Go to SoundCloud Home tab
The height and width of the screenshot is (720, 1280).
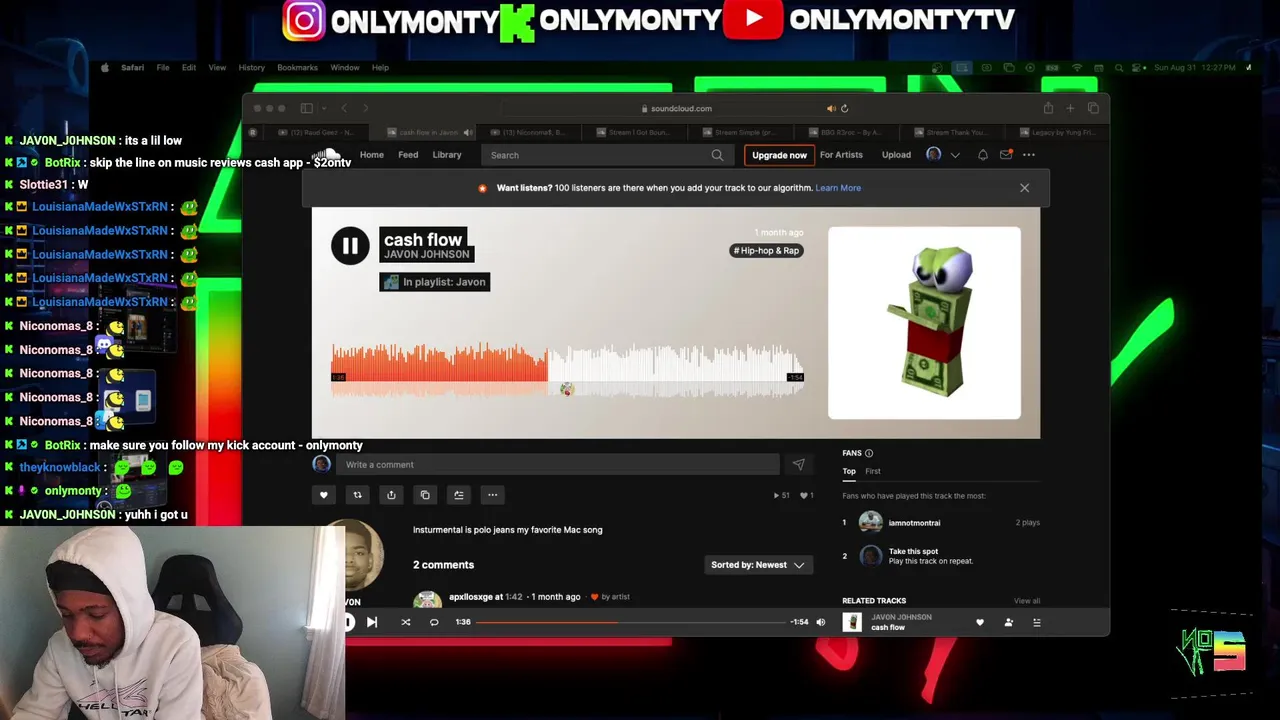point(372,155)
